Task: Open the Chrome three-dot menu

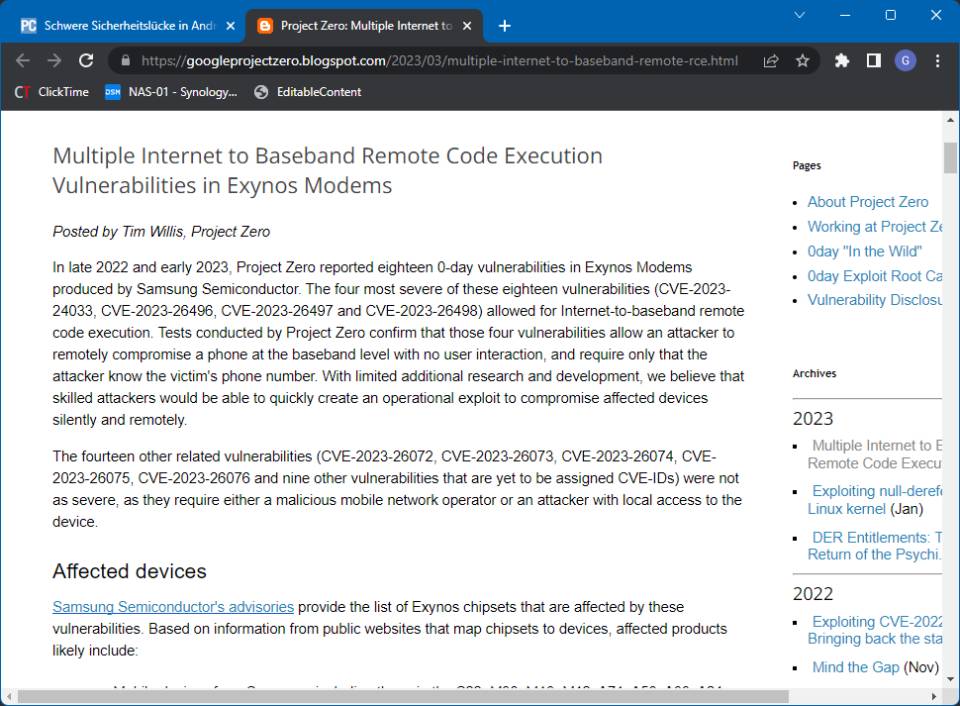Action: coord(937,61)
